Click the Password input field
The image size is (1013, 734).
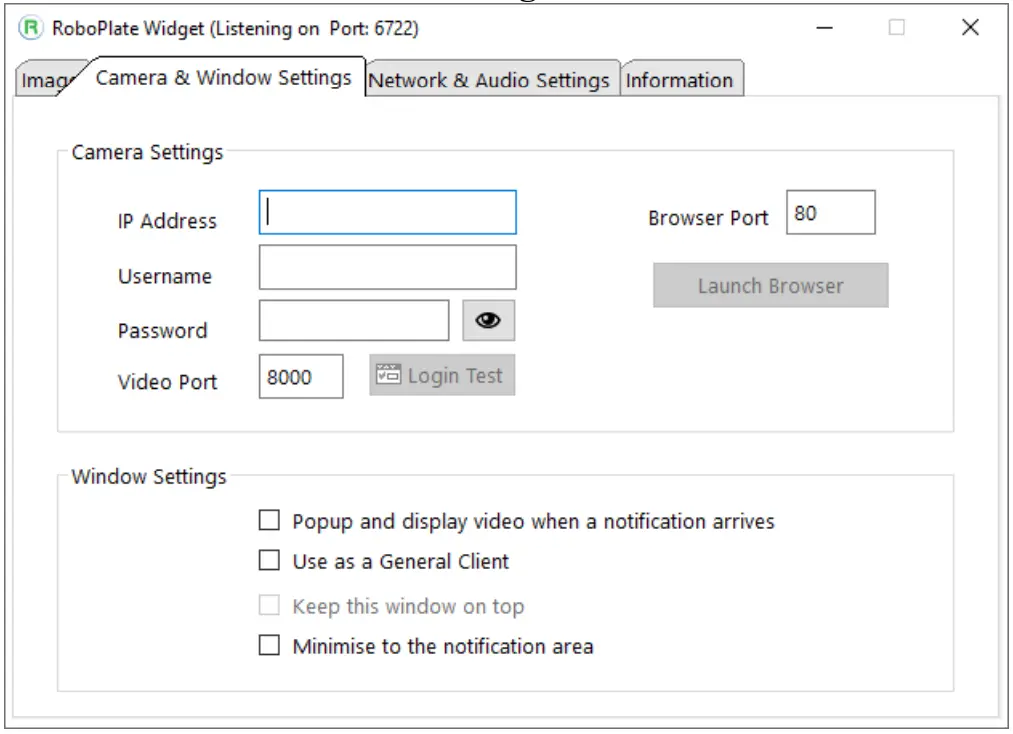pyautogui.click(x=354, y=320)
